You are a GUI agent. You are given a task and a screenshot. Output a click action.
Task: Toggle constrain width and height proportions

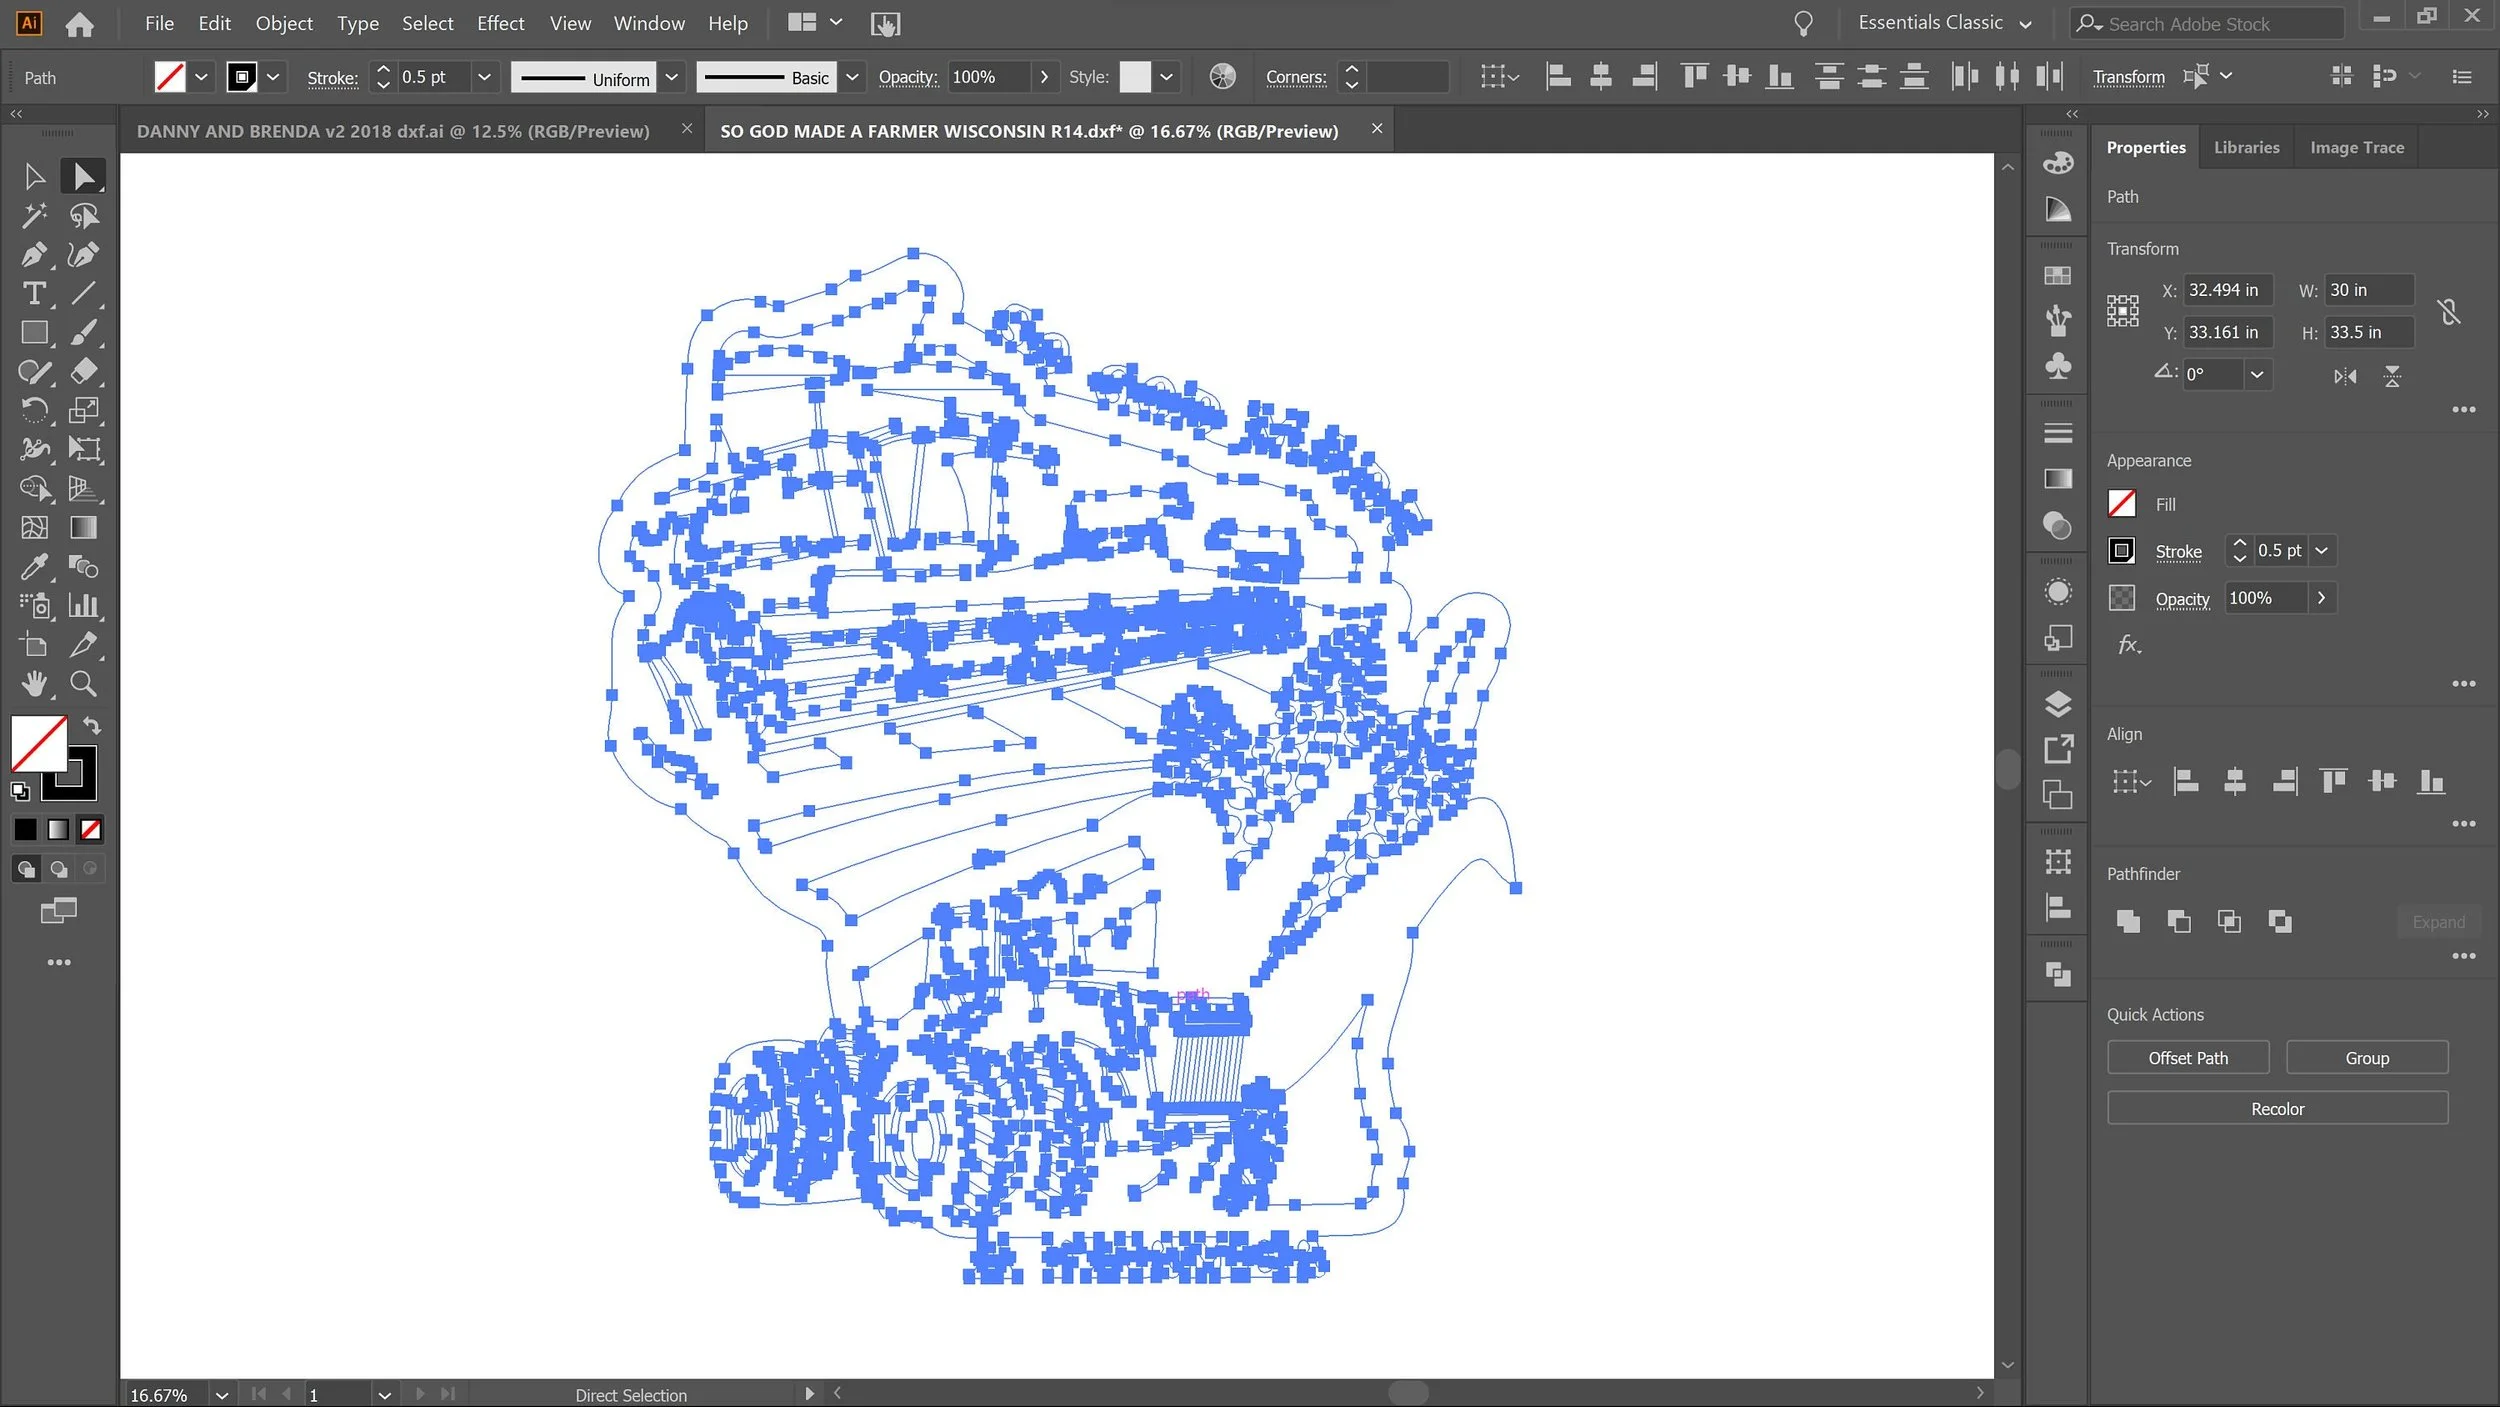click(2449, 312)
